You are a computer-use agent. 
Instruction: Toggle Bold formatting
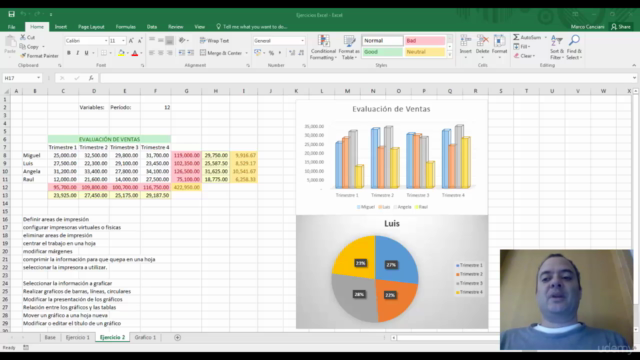[x=69, y=53]
